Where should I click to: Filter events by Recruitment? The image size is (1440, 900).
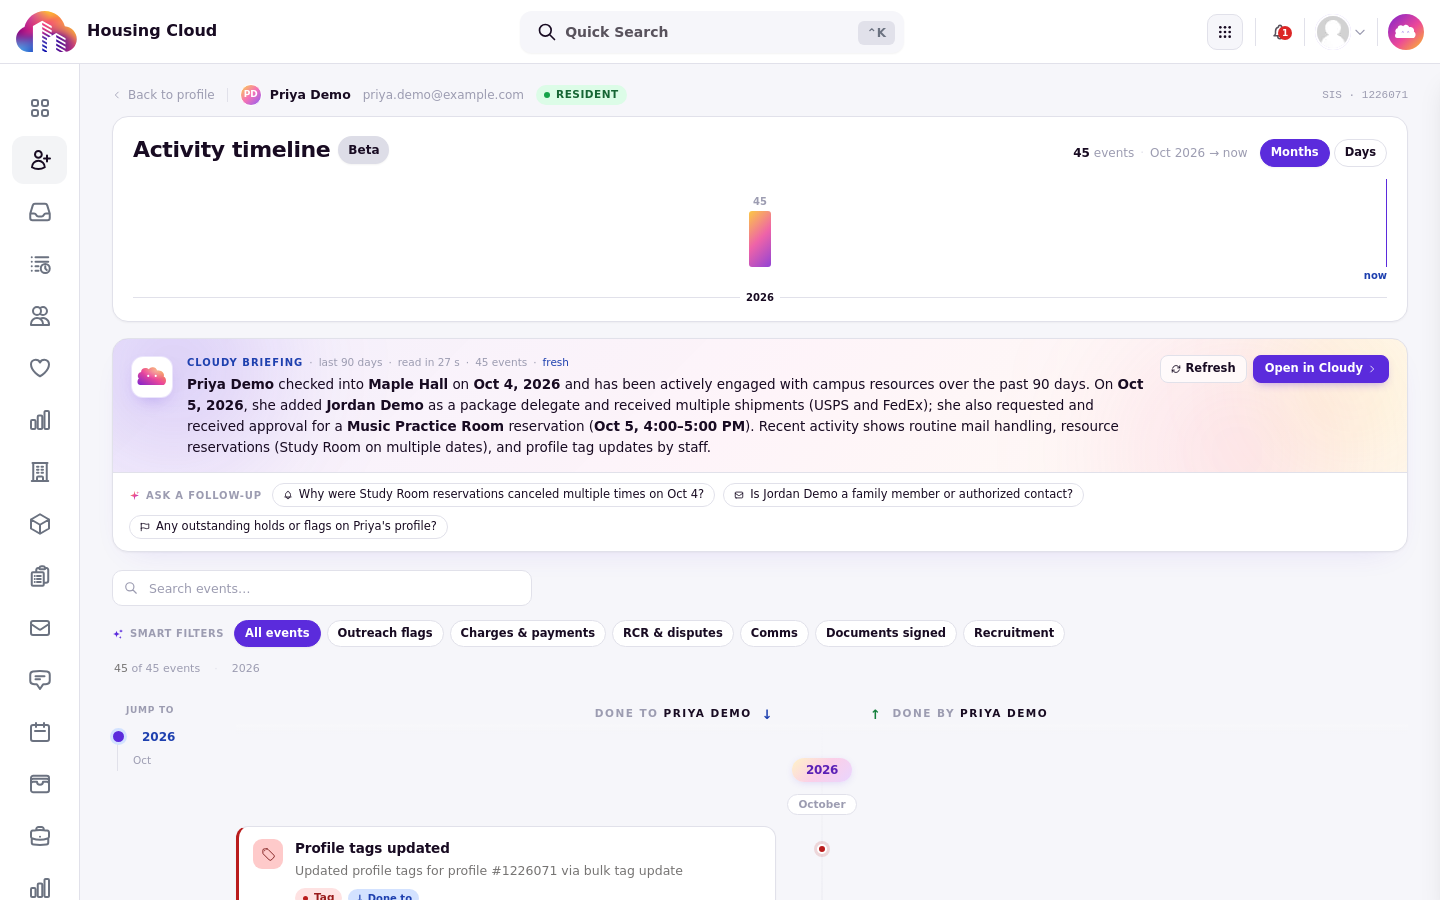[x=1013, y=634]
